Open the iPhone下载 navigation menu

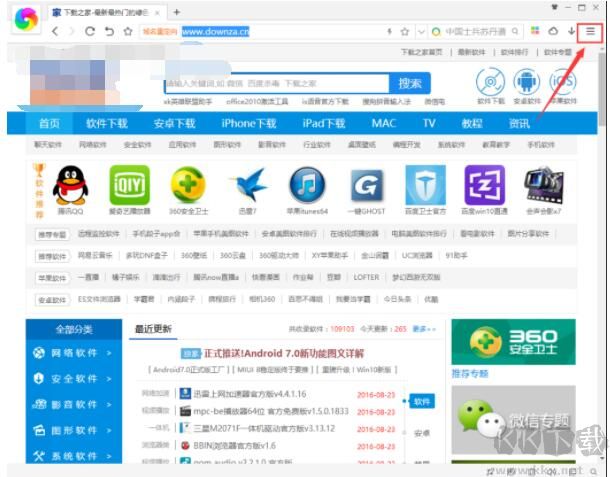point(249,123)
